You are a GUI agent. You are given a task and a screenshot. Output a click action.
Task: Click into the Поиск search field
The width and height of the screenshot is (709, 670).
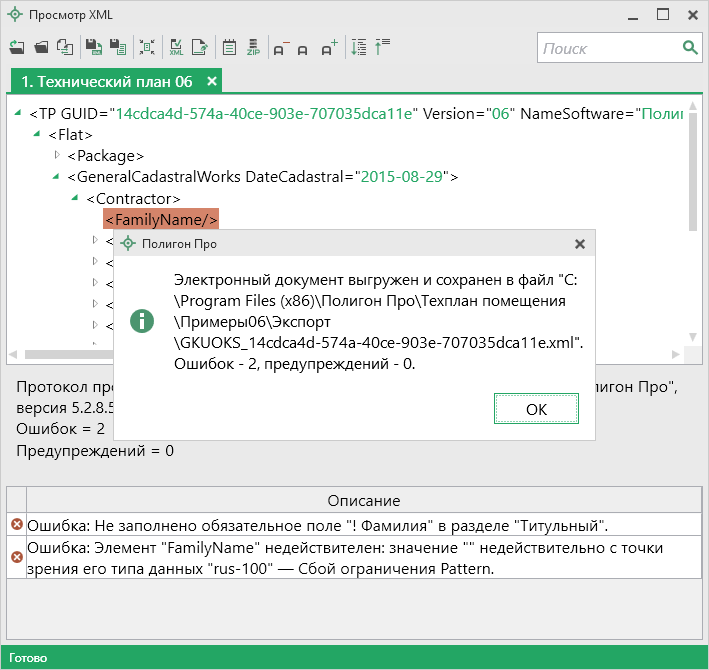click(x=608, y=48)
